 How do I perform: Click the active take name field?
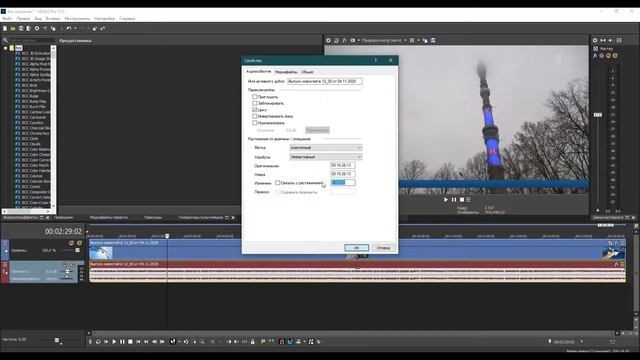pos(324,81)
